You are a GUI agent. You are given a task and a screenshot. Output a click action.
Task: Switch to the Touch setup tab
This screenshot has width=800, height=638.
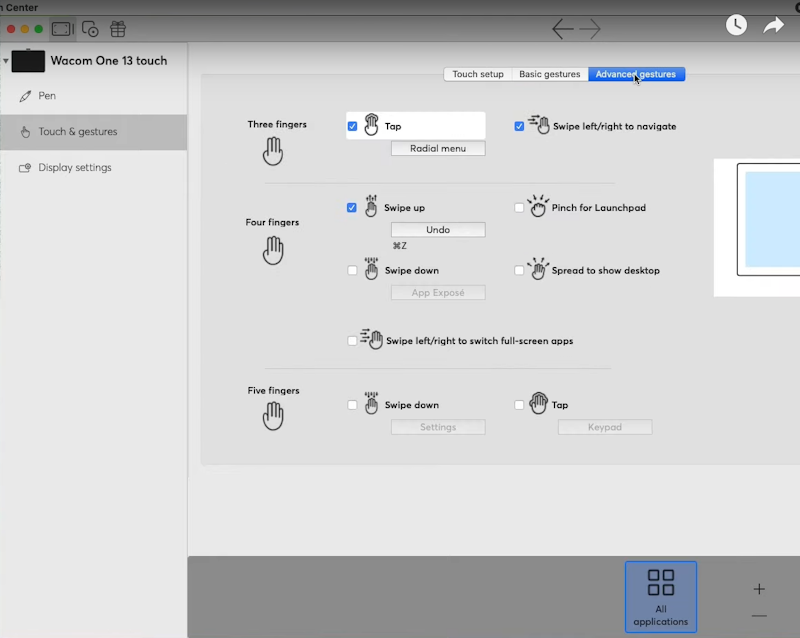478,74
